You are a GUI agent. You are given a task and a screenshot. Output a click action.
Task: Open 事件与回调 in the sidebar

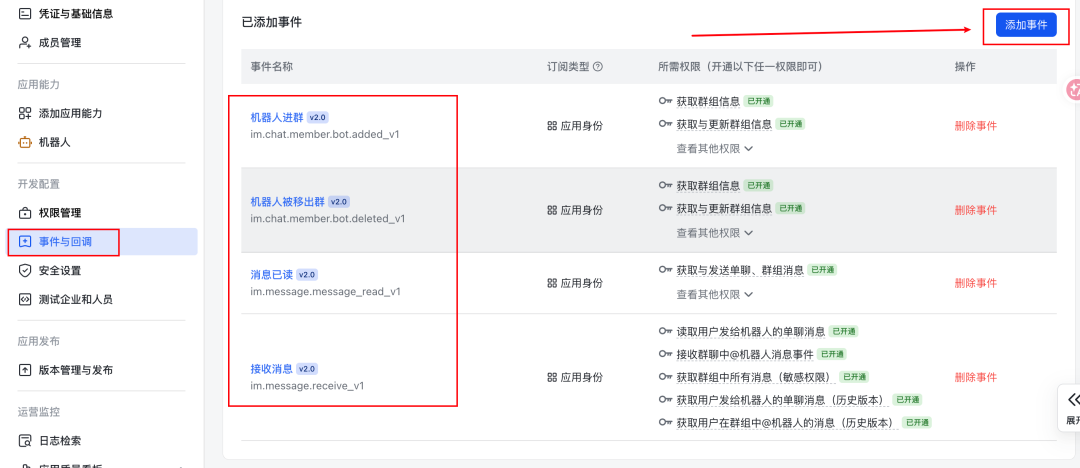(65, 242)
